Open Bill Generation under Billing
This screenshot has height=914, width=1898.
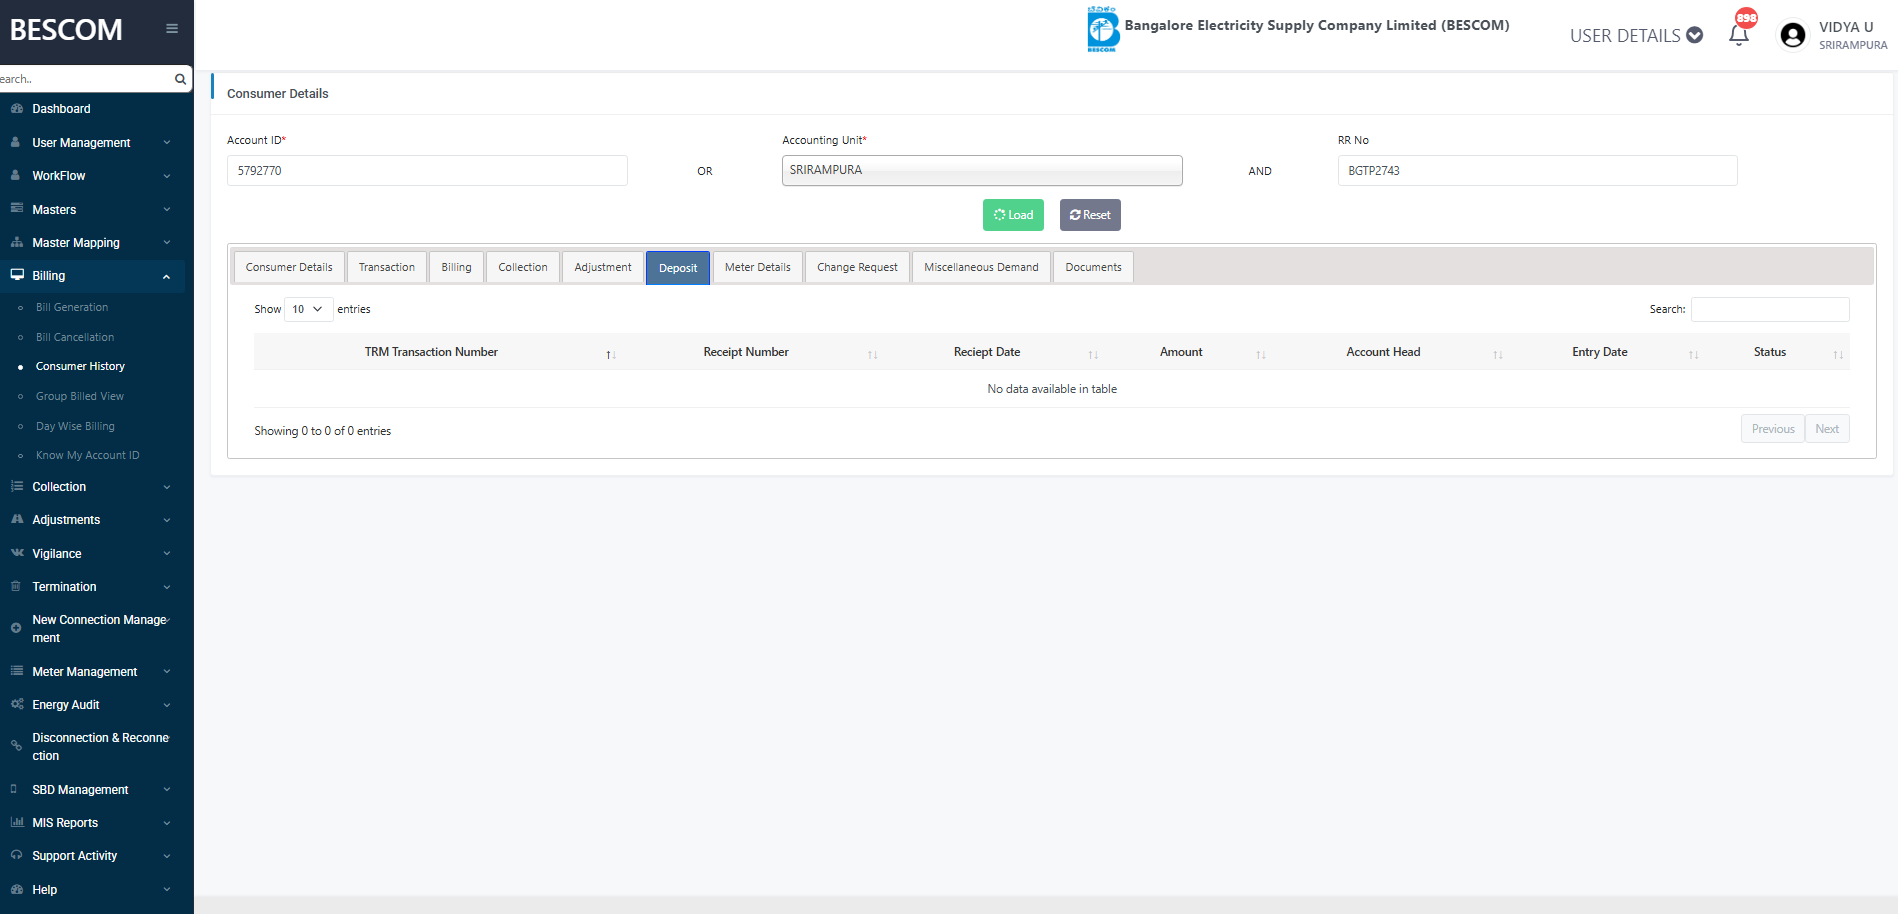72,307
